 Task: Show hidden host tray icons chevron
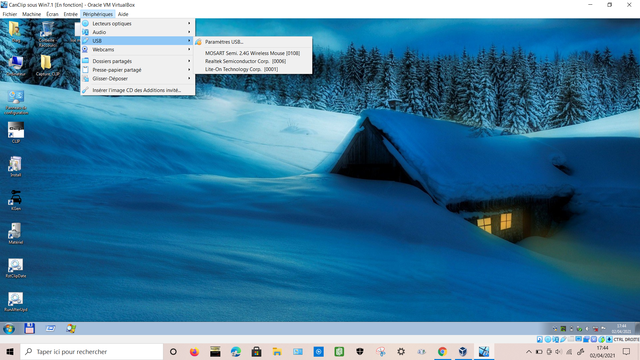click(x=529, y=351)
